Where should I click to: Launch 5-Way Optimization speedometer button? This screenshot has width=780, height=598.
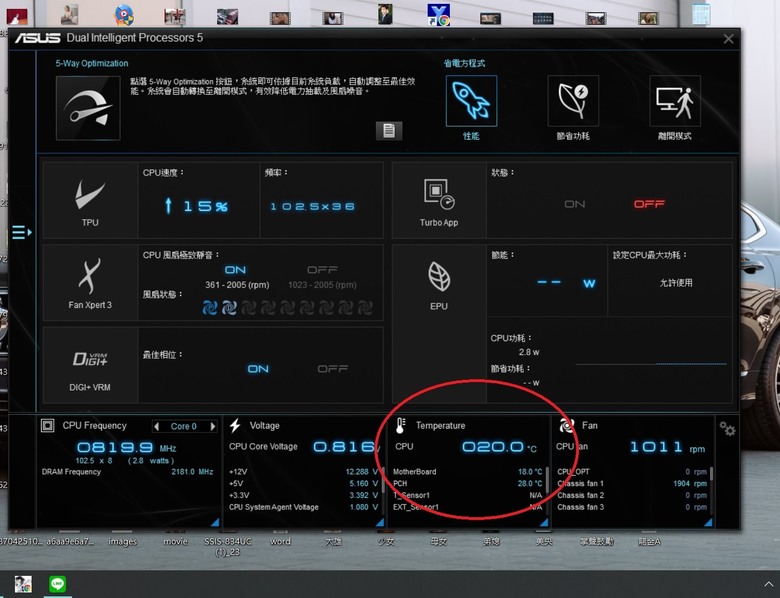pos(88,108)
